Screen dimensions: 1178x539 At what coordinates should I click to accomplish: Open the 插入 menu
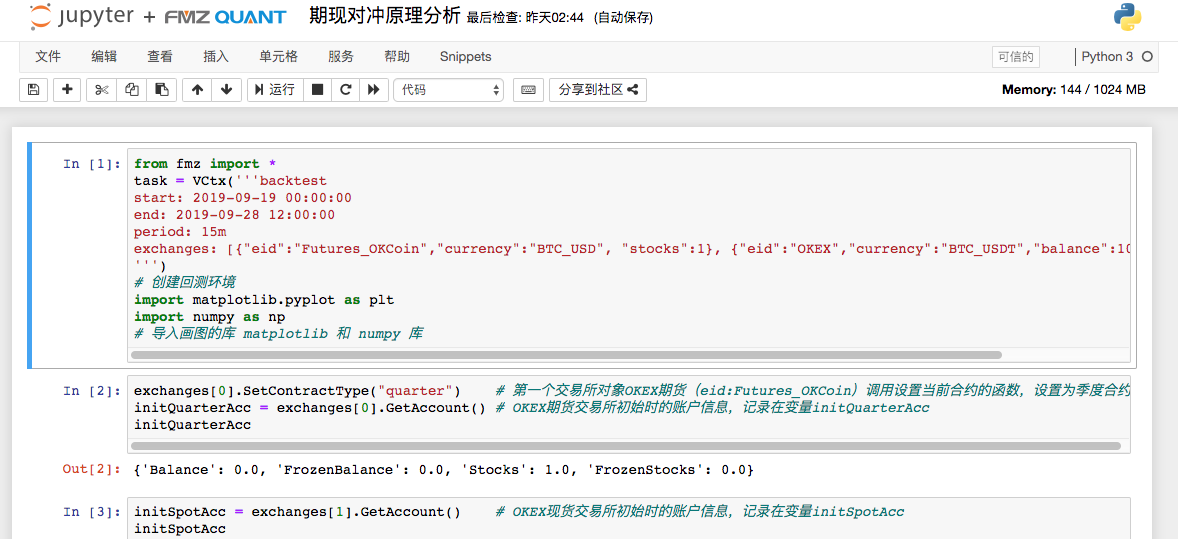pyautogui.click(x=216, y=56)
